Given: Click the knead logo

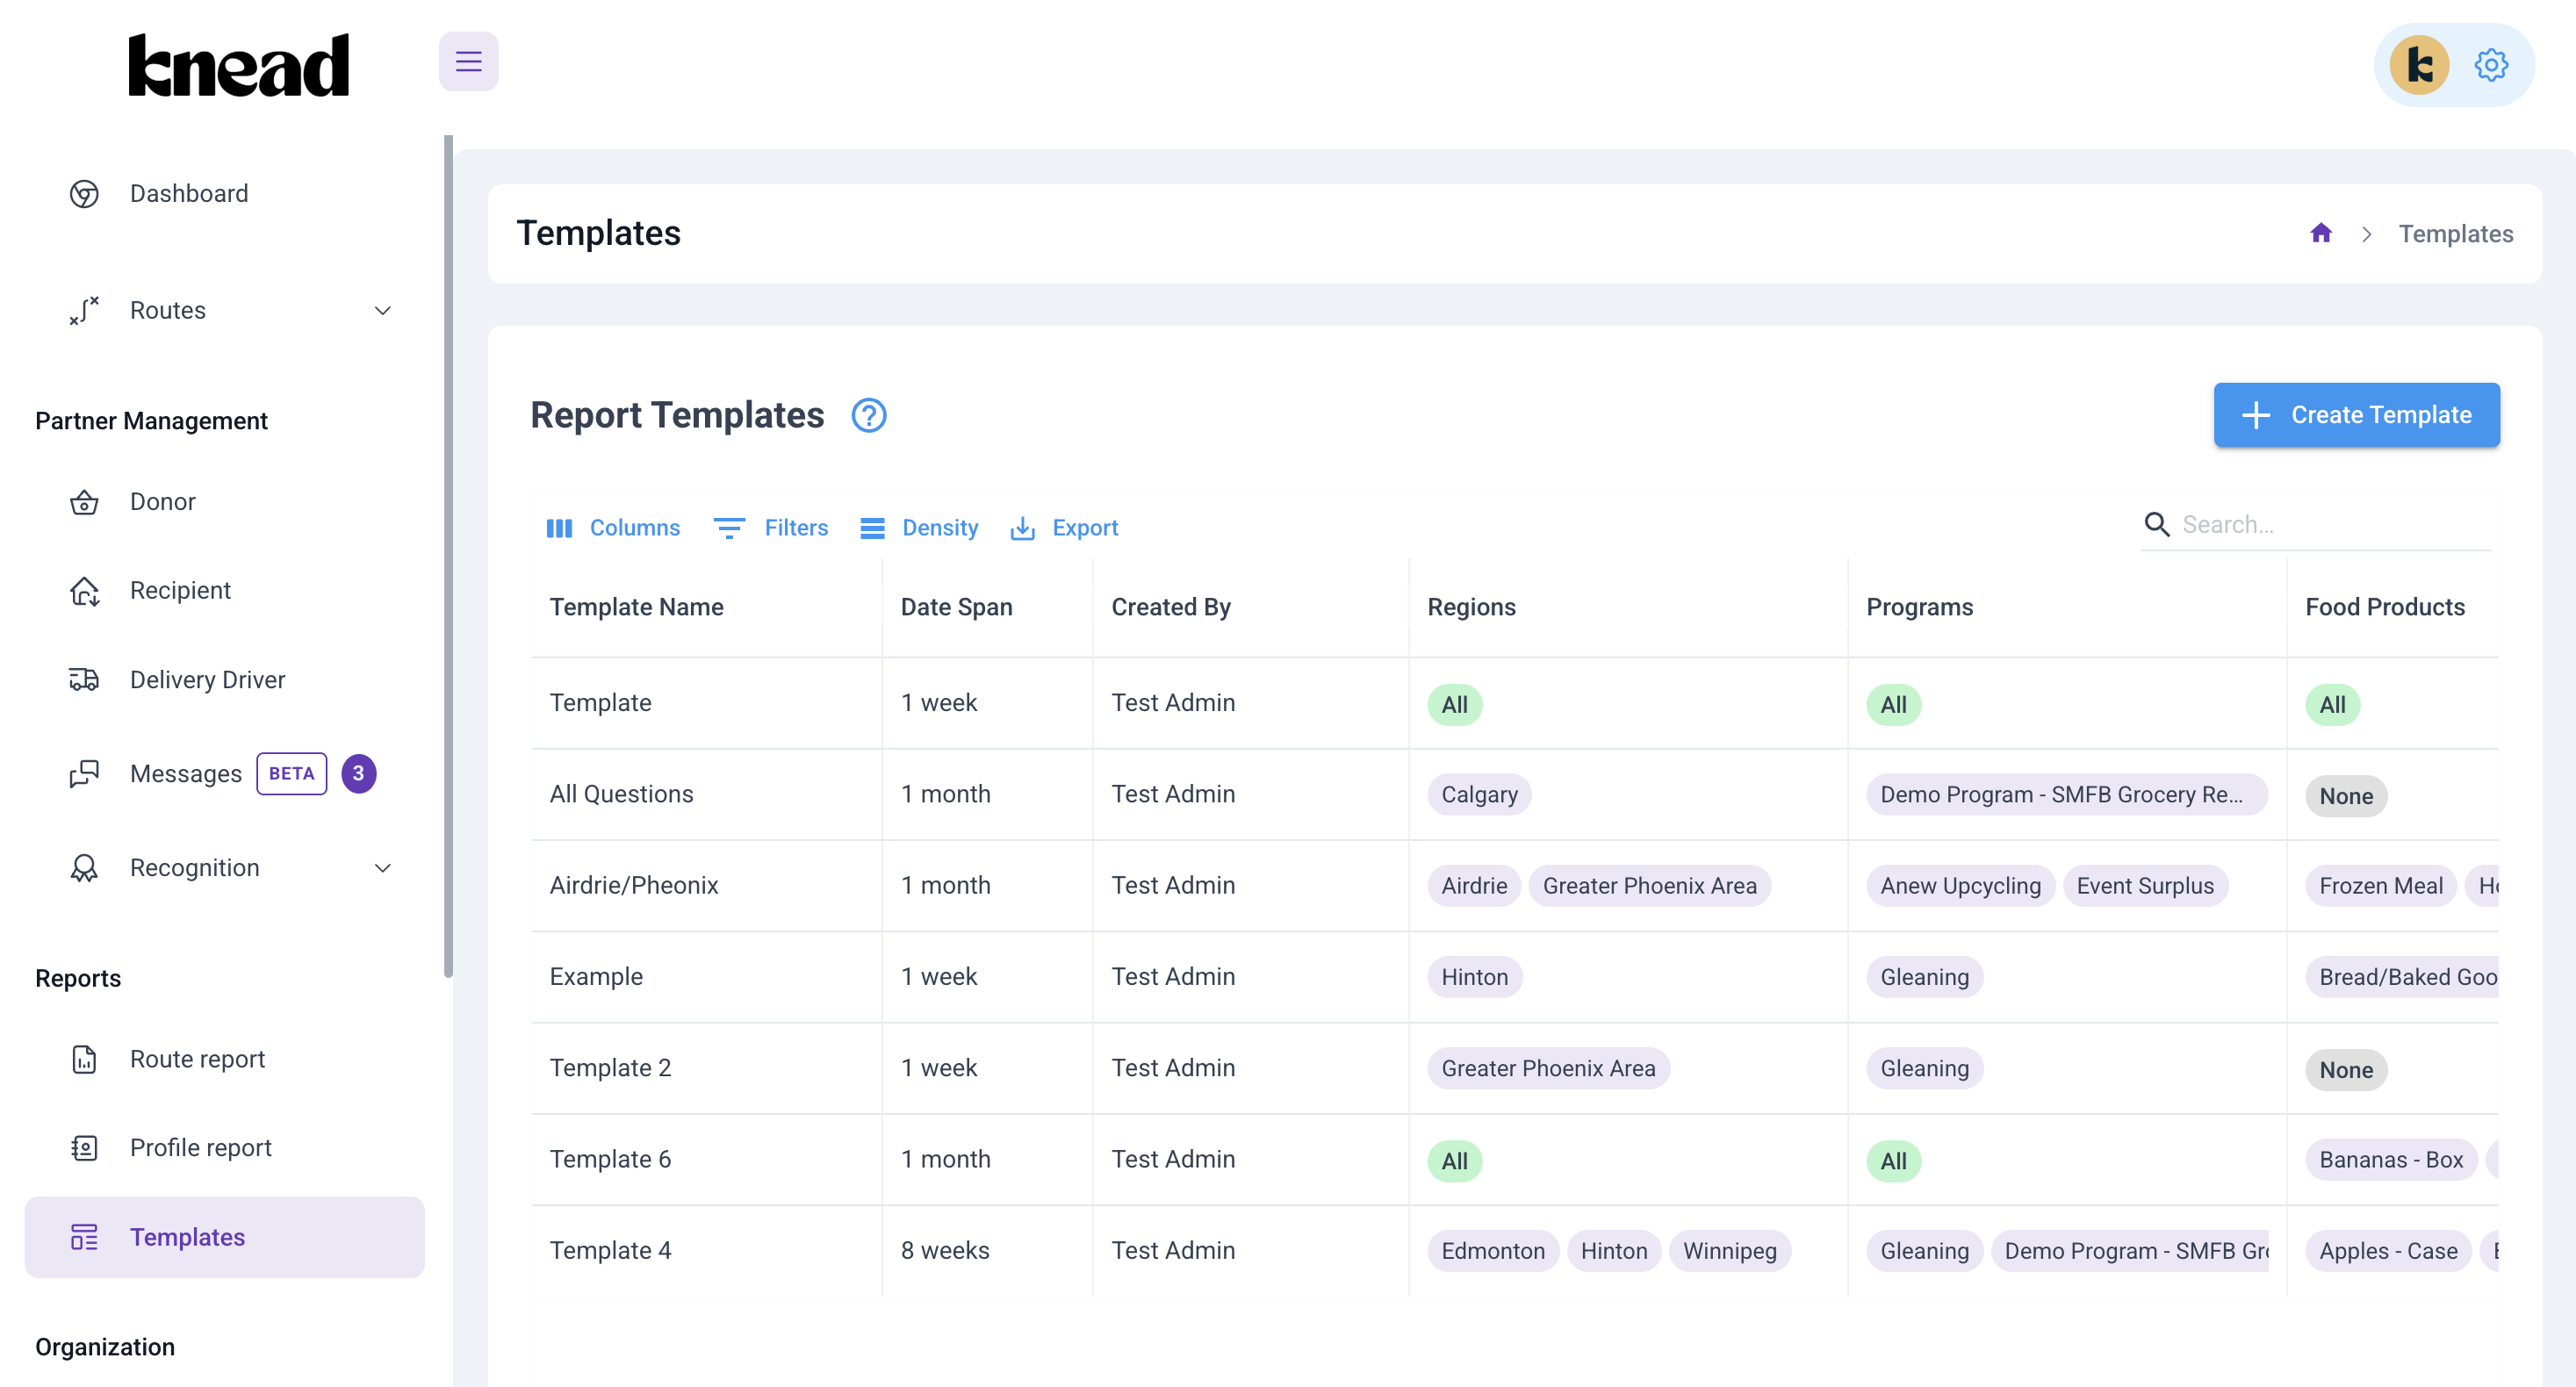Looking at the screenshot, I should (x=239, y=65).
